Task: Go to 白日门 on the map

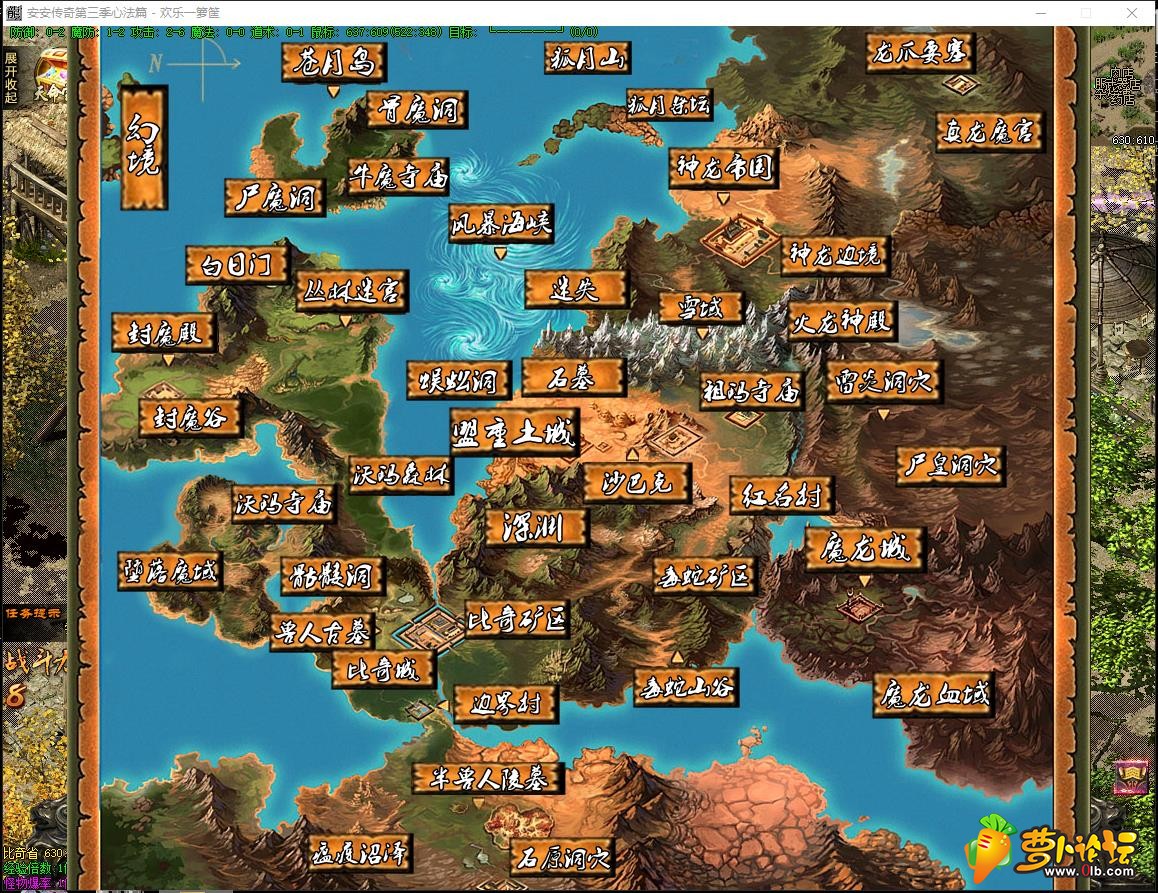Action: [x=237, y=264]
